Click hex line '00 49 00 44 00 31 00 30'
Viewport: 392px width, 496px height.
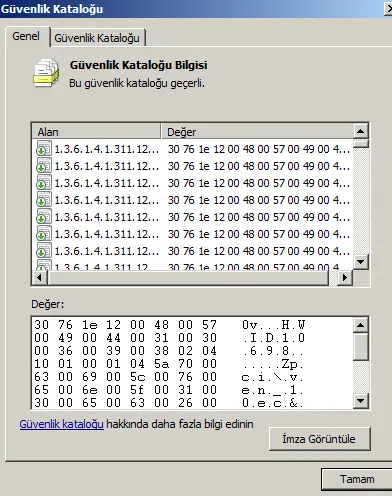click(126, 338)
